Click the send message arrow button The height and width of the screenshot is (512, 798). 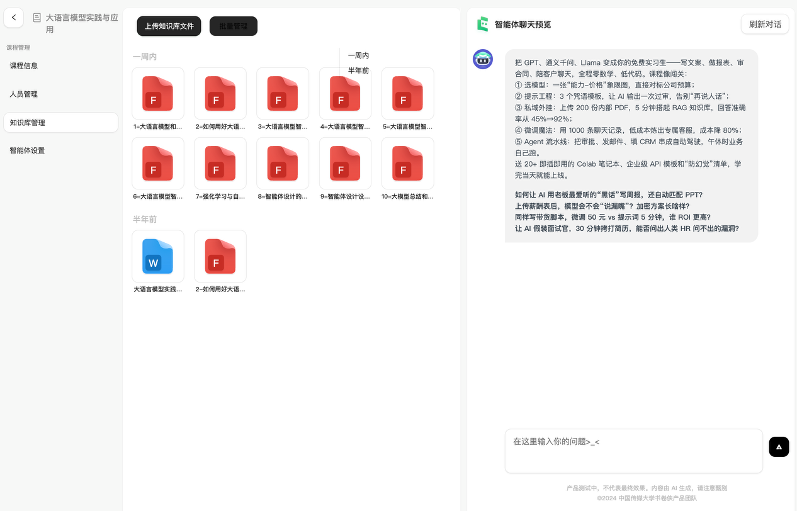tap(778, 447)
